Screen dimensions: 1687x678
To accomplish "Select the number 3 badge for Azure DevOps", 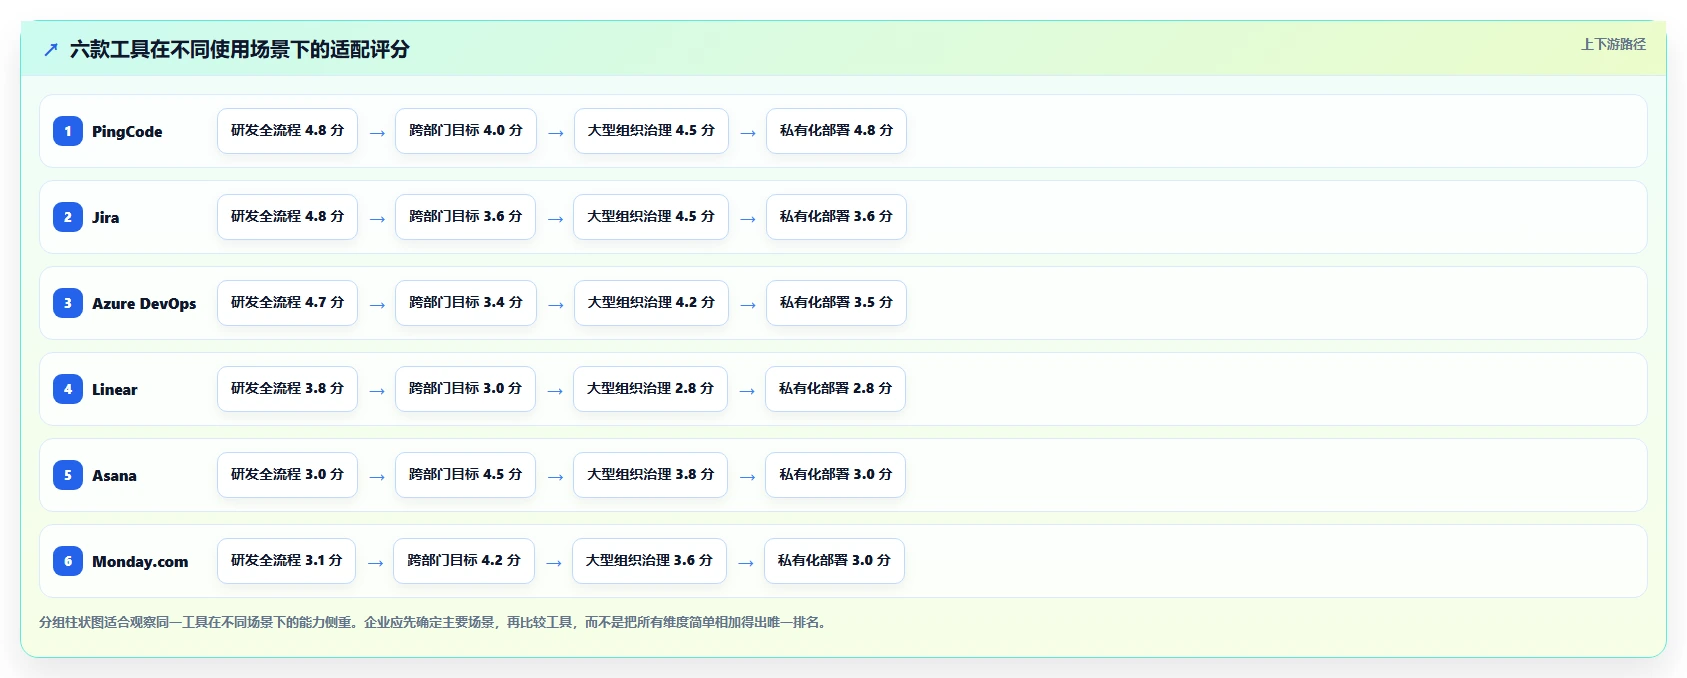I will (68, 303).
